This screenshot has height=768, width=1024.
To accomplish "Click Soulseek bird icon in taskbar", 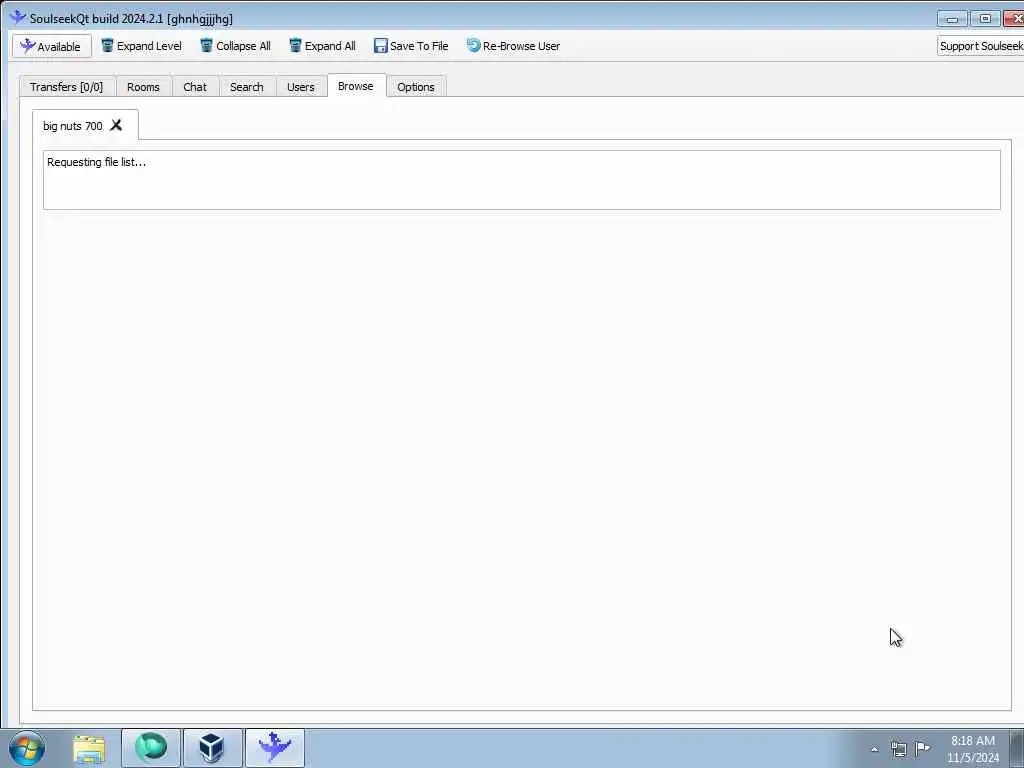I will [x=275, y=748].
